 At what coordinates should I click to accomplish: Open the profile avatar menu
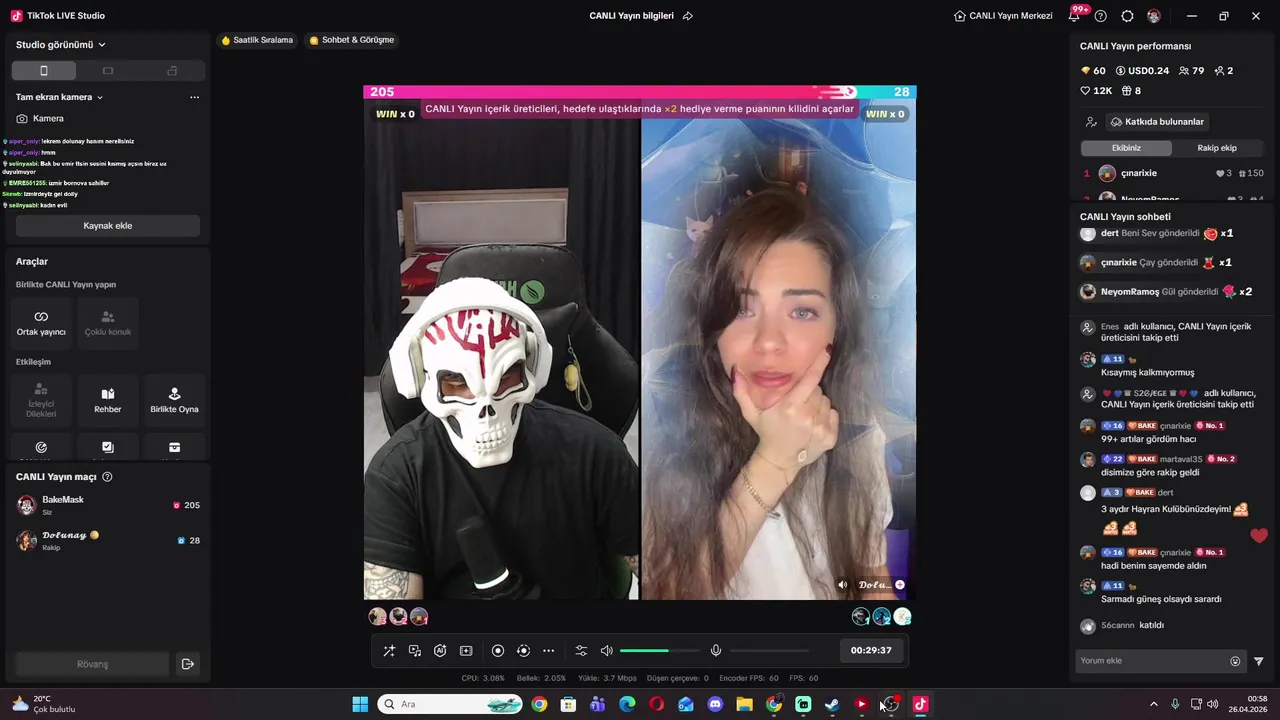[x=1154, y=16]
